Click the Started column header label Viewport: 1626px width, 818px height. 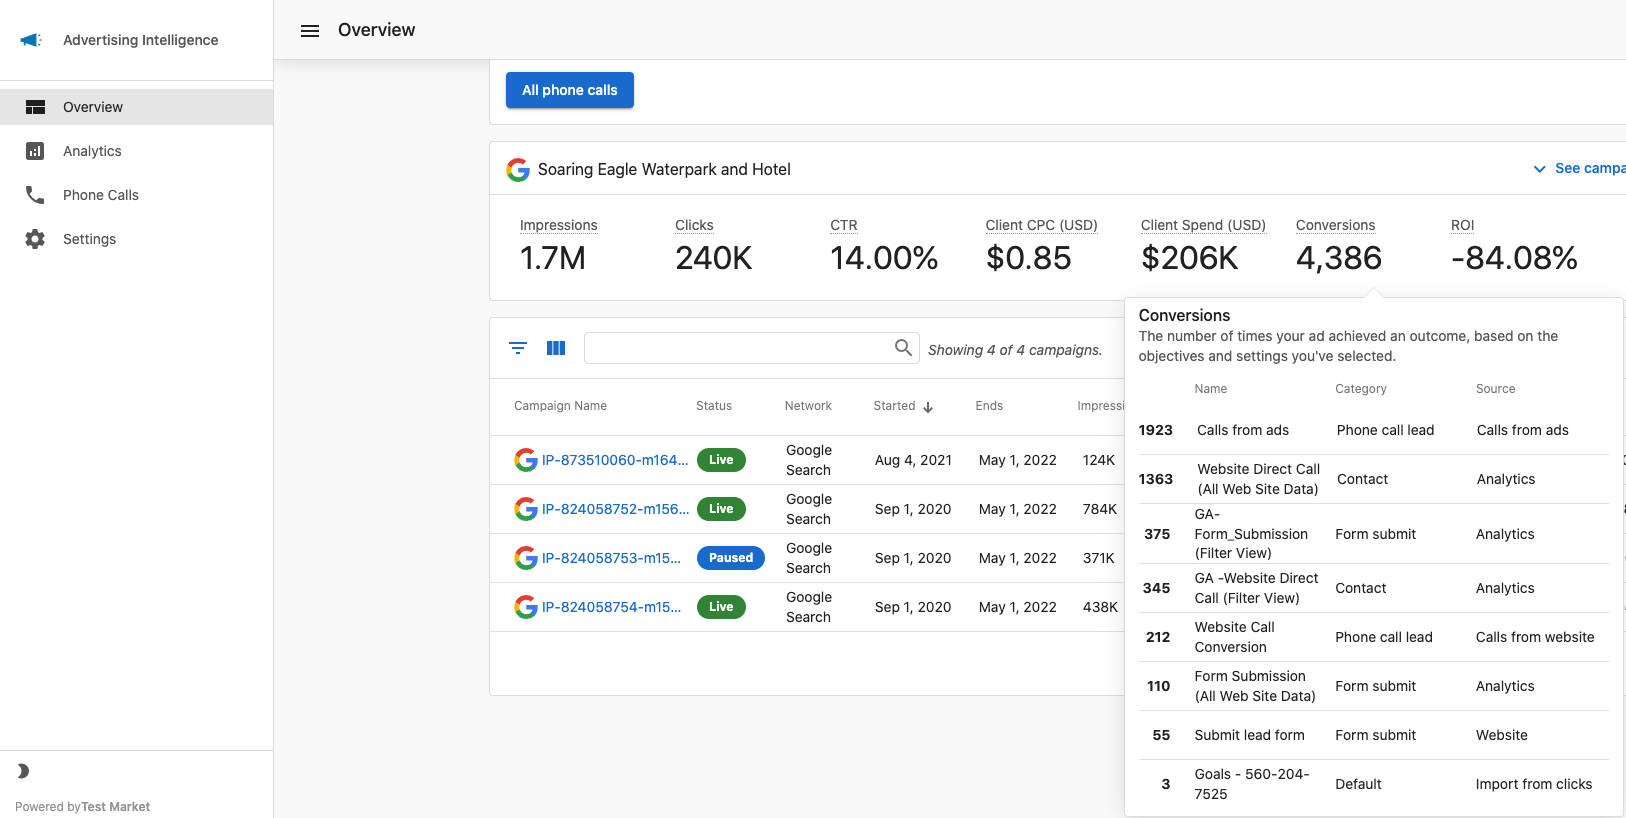pos(894,406)
